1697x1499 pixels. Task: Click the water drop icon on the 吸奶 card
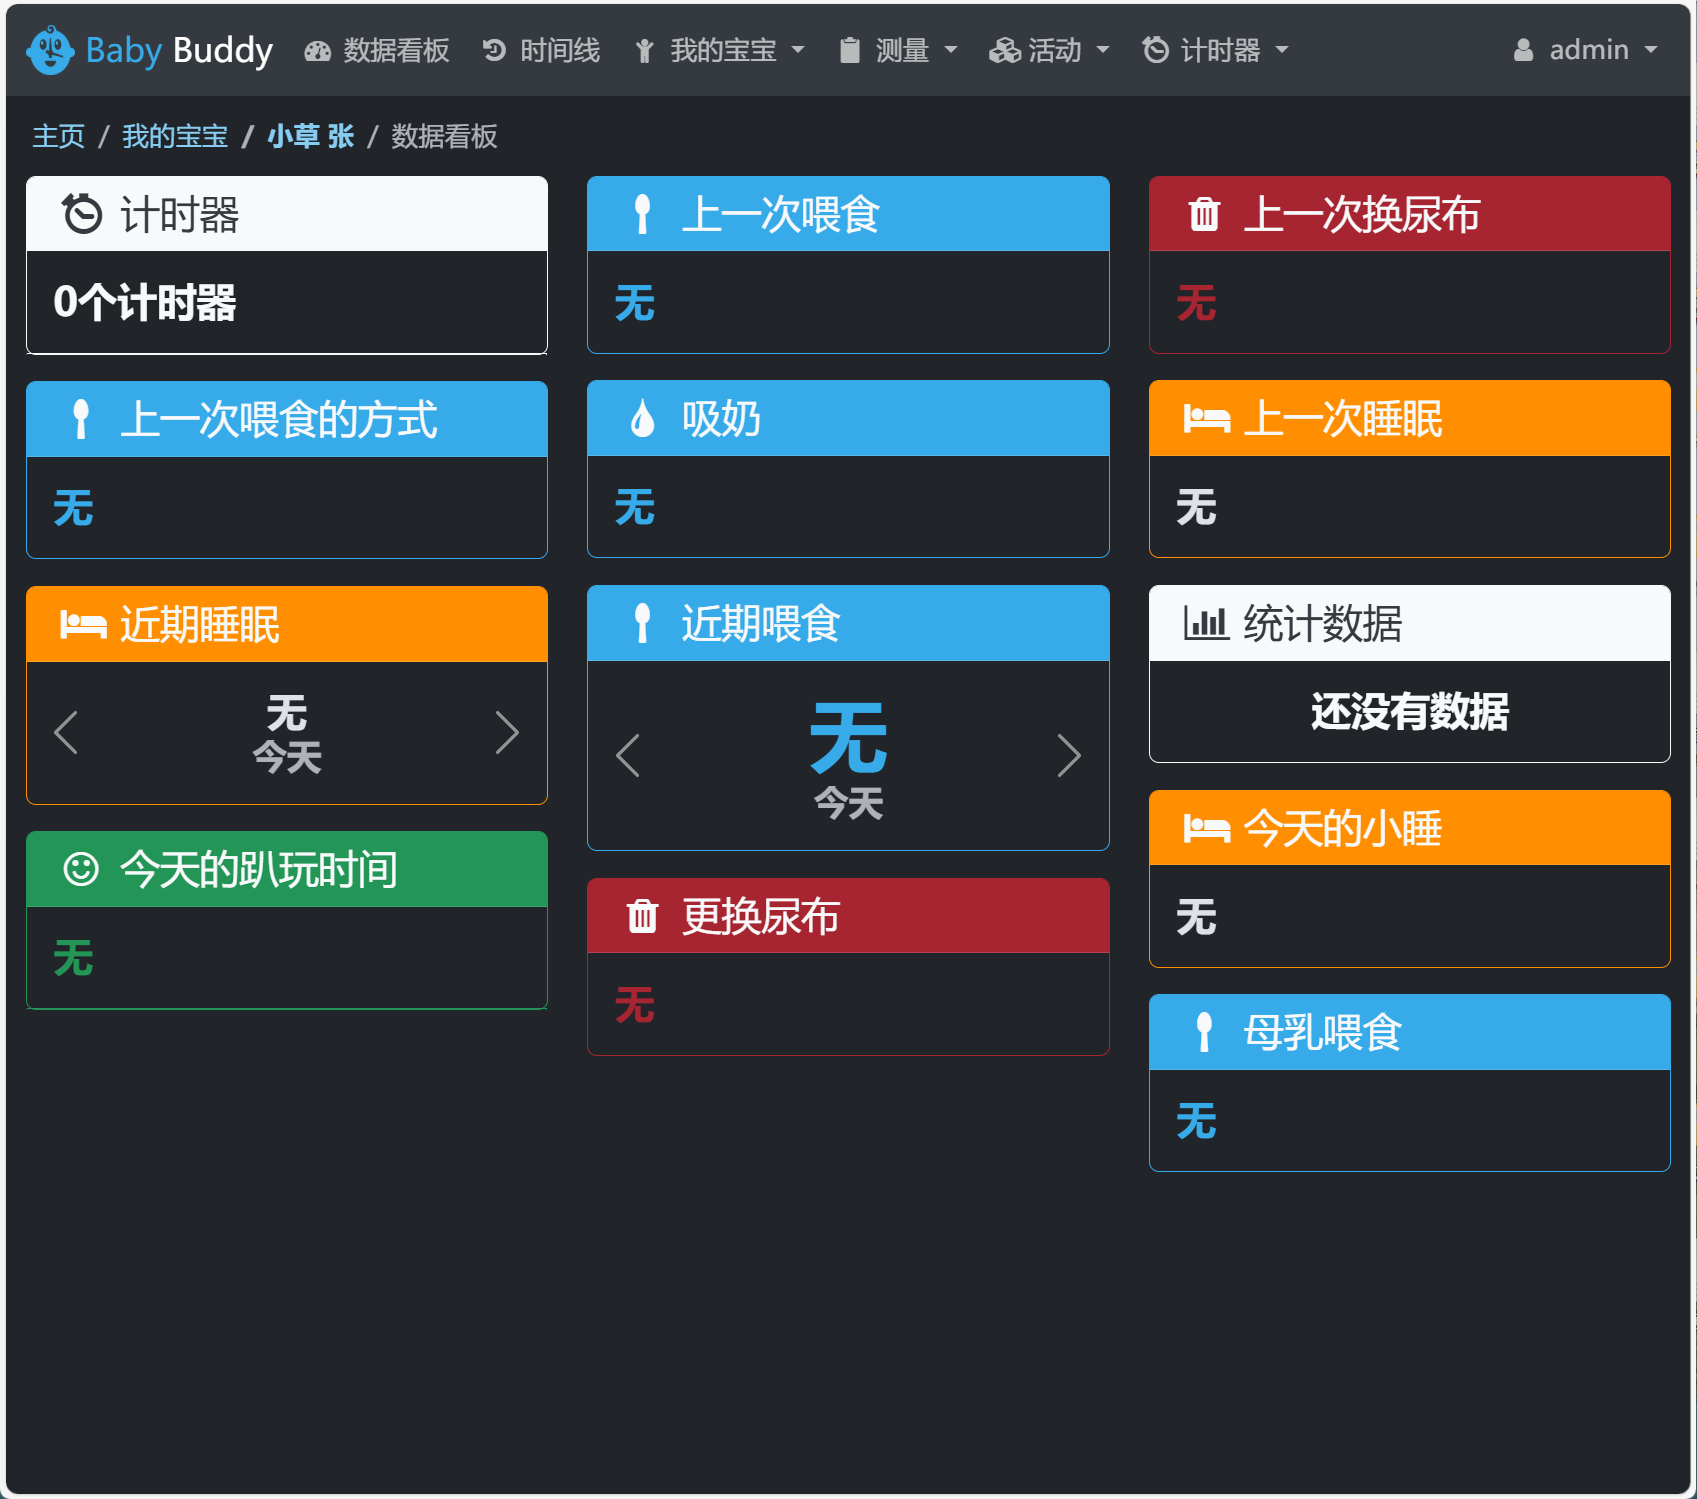pyautogui.click(x=643, y=419)
